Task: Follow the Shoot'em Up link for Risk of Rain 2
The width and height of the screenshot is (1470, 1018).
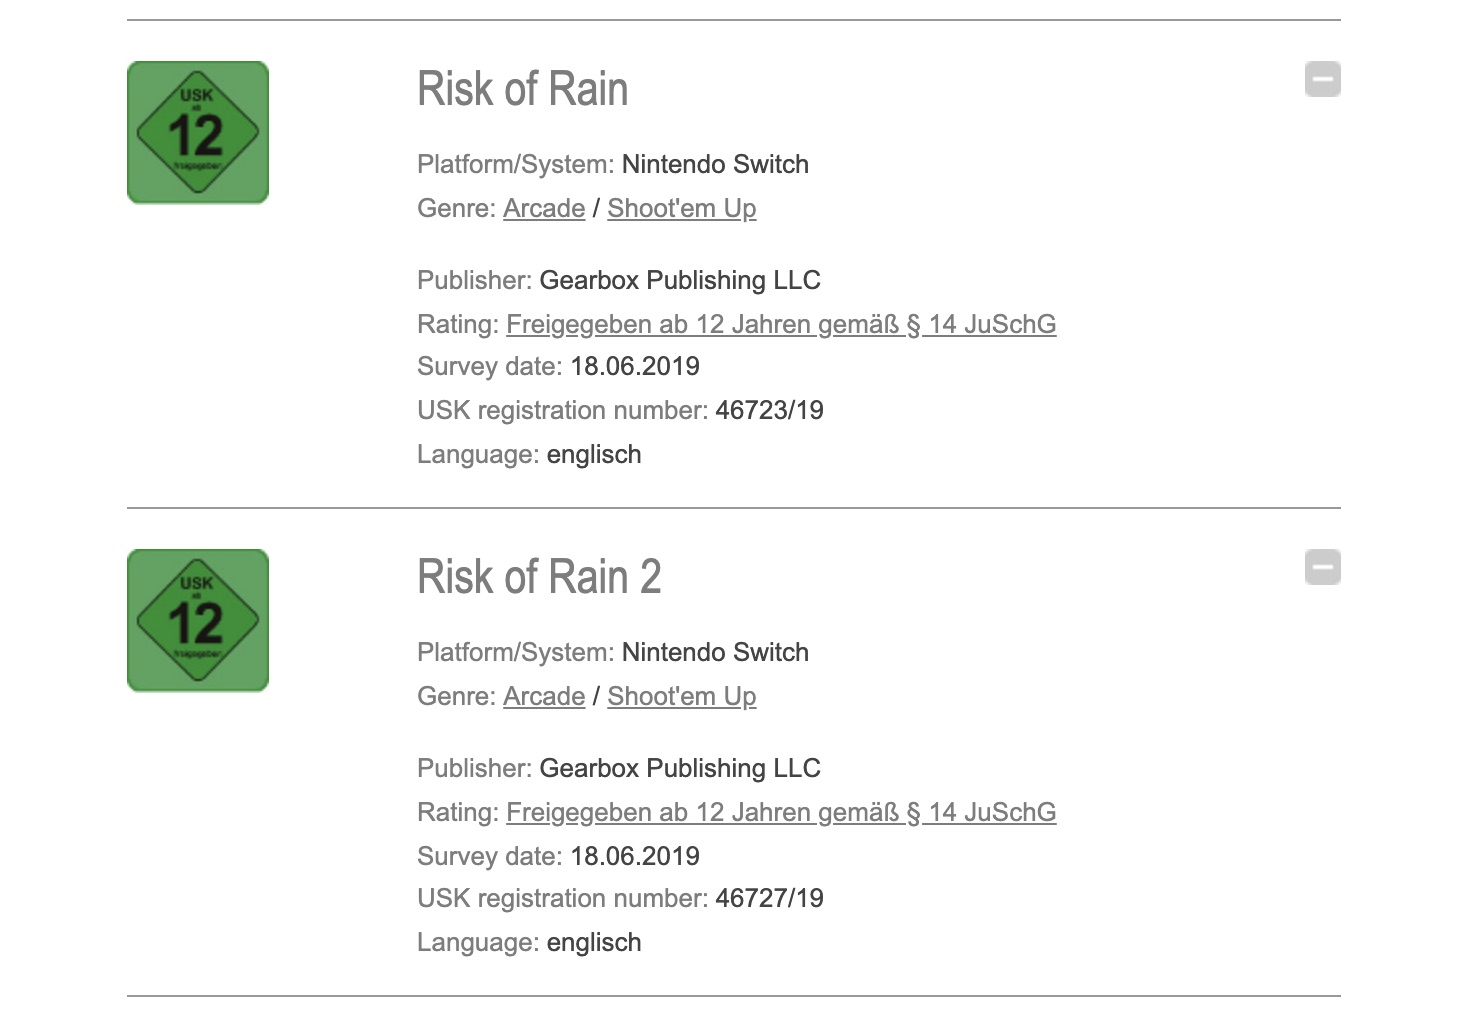Action: point(681,696)
